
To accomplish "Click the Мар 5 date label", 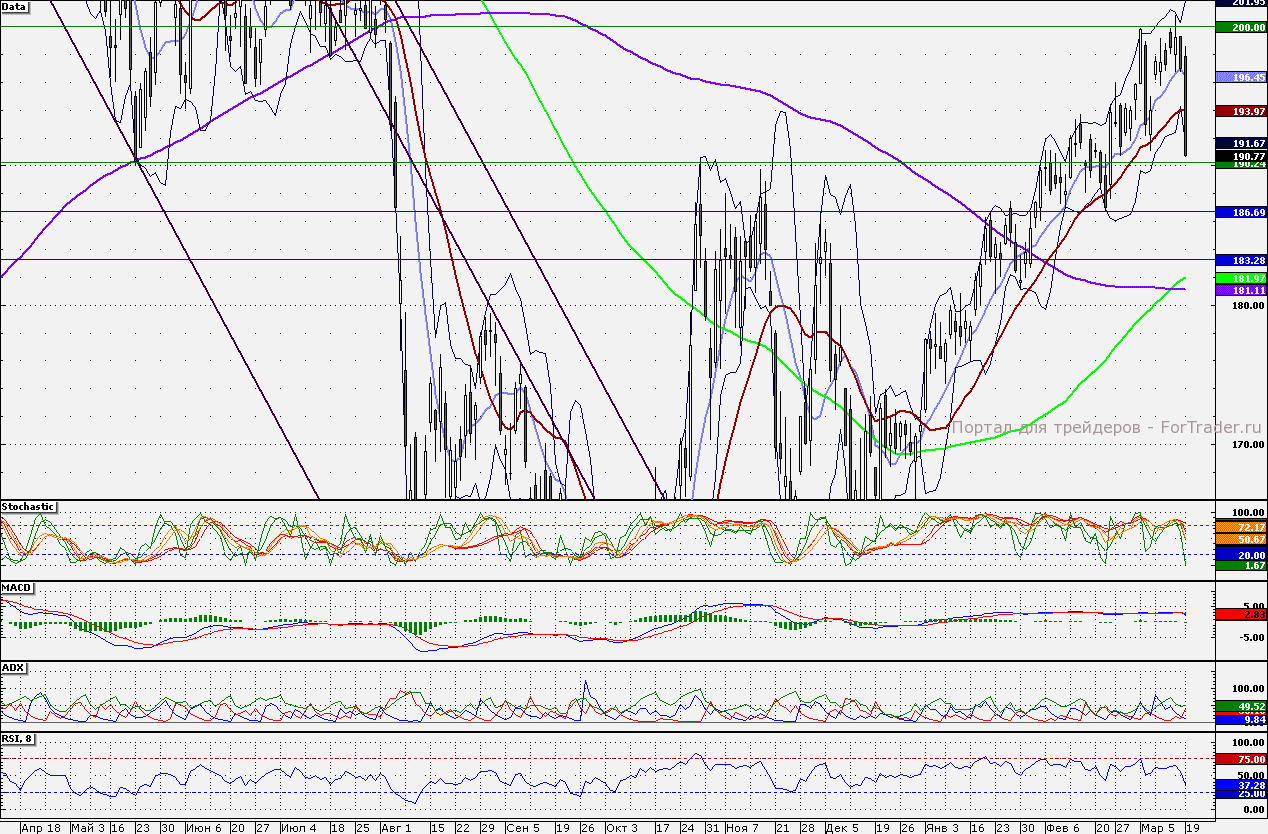I will 1156,828.
